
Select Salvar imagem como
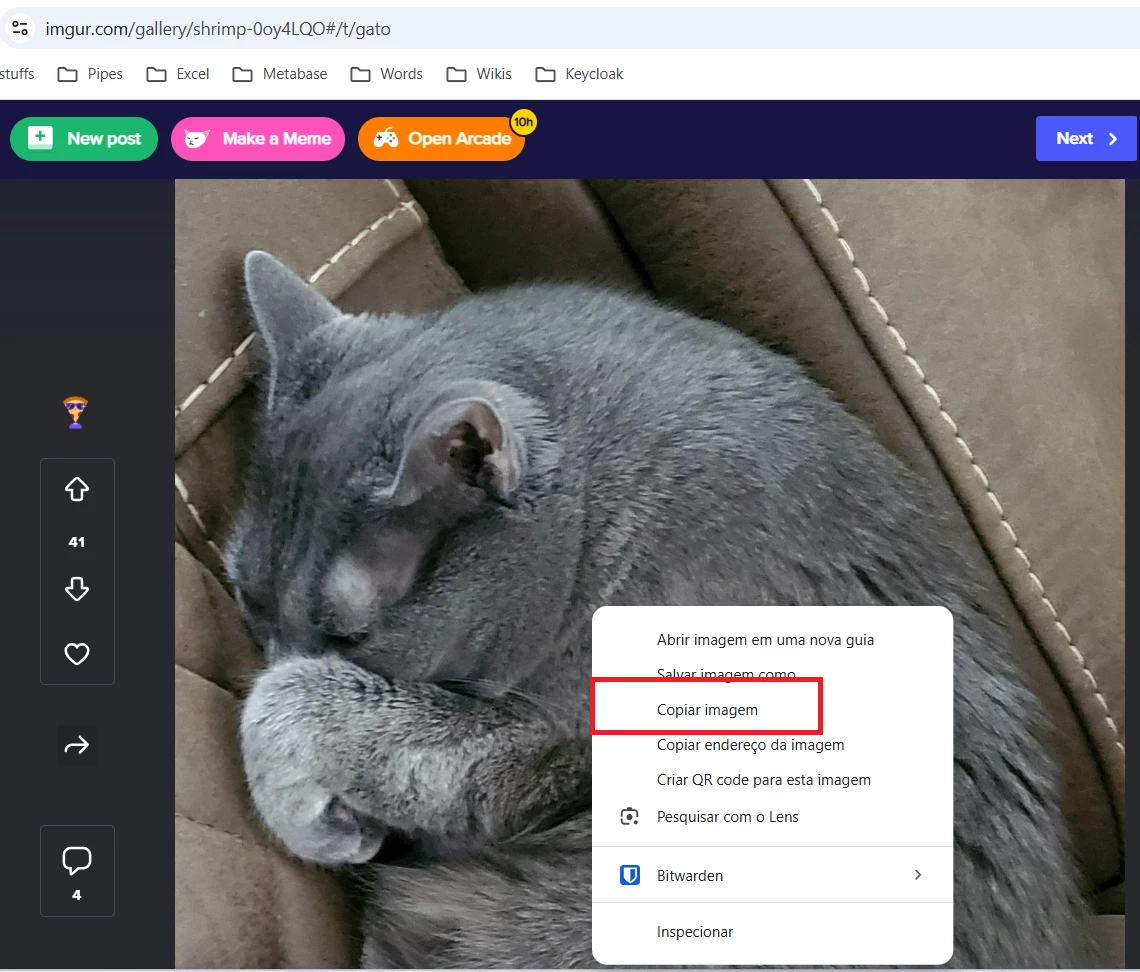[772, 674]
